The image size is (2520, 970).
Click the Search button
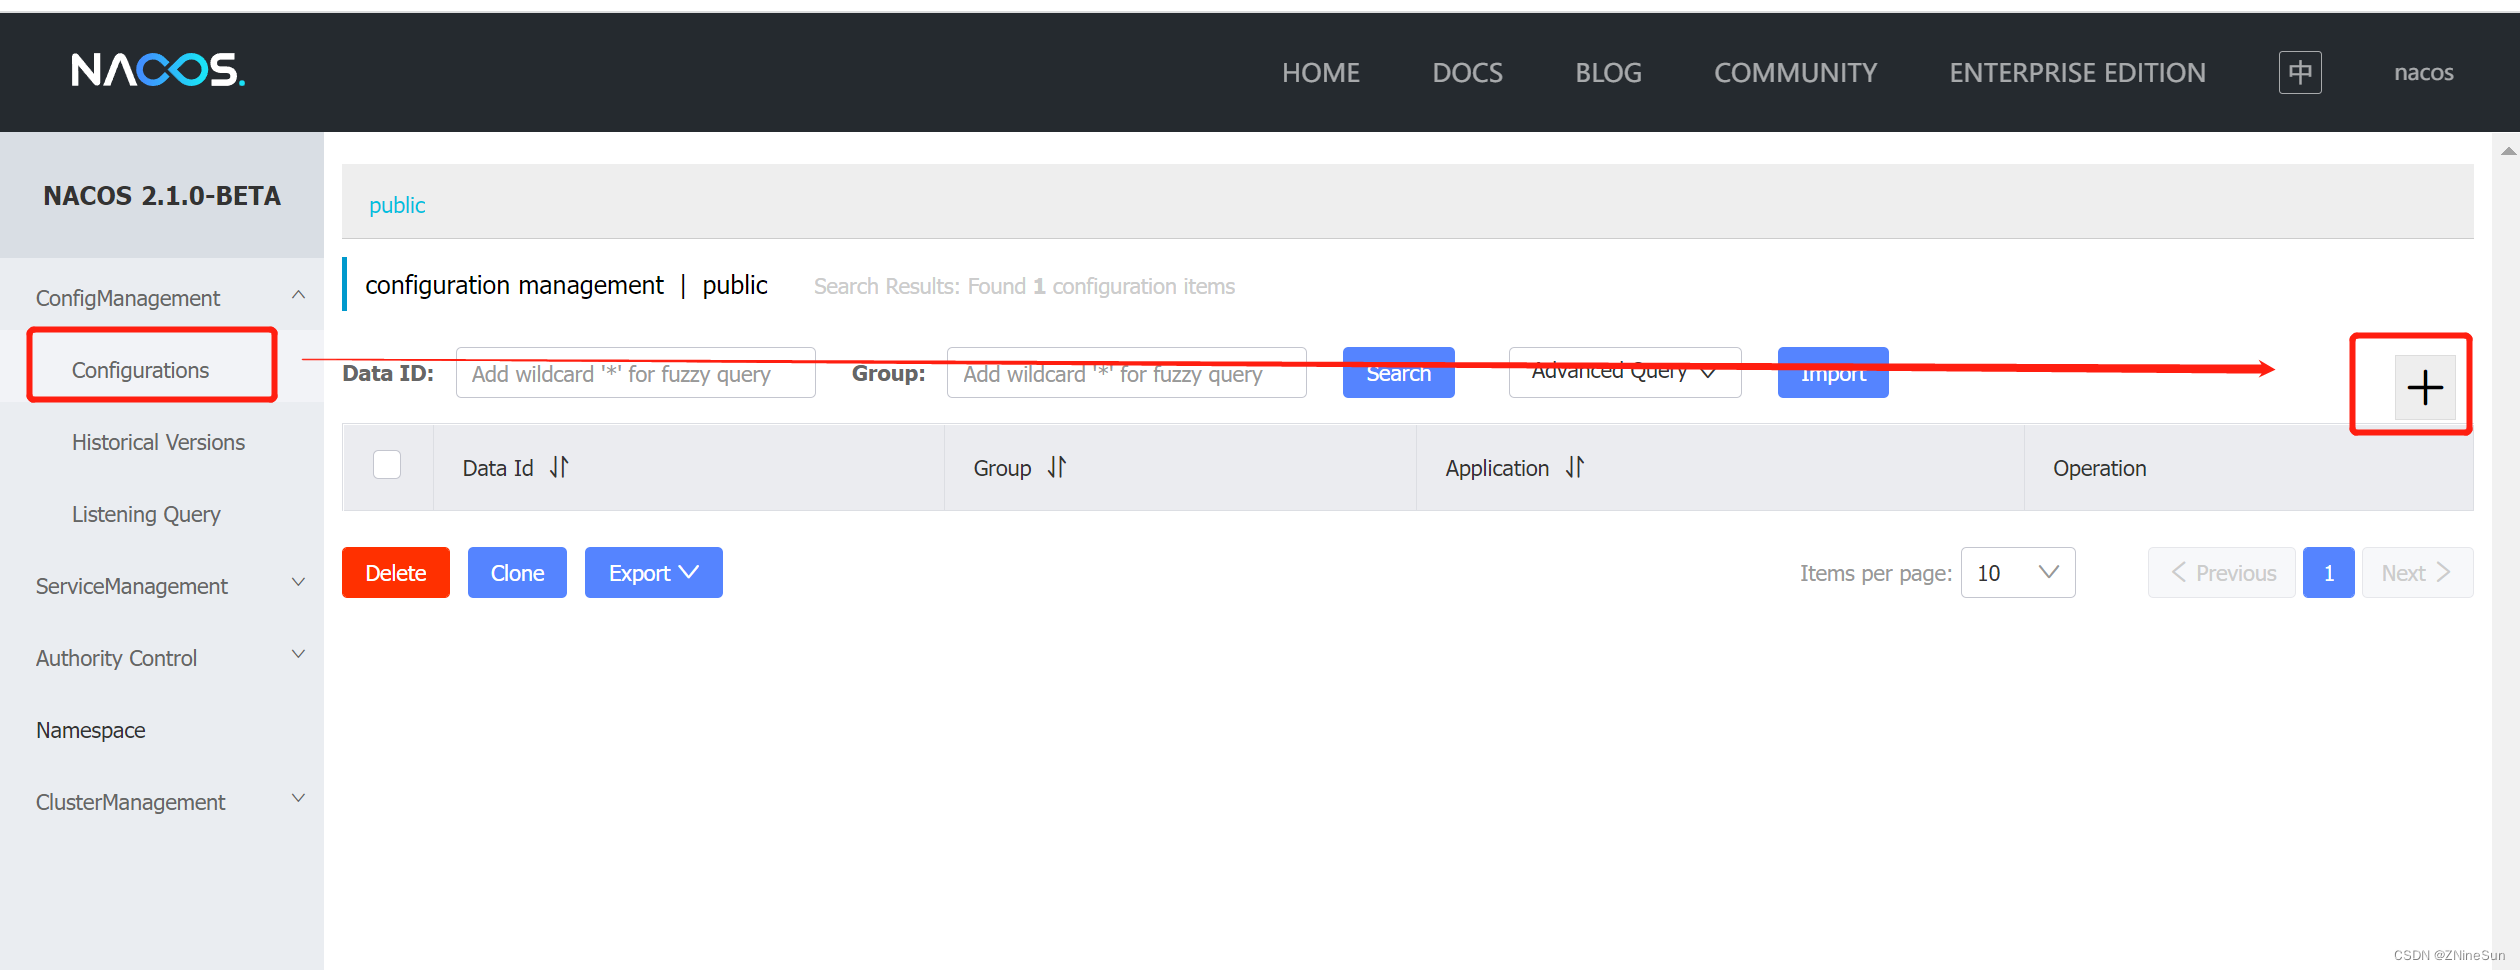point(1398,372)
